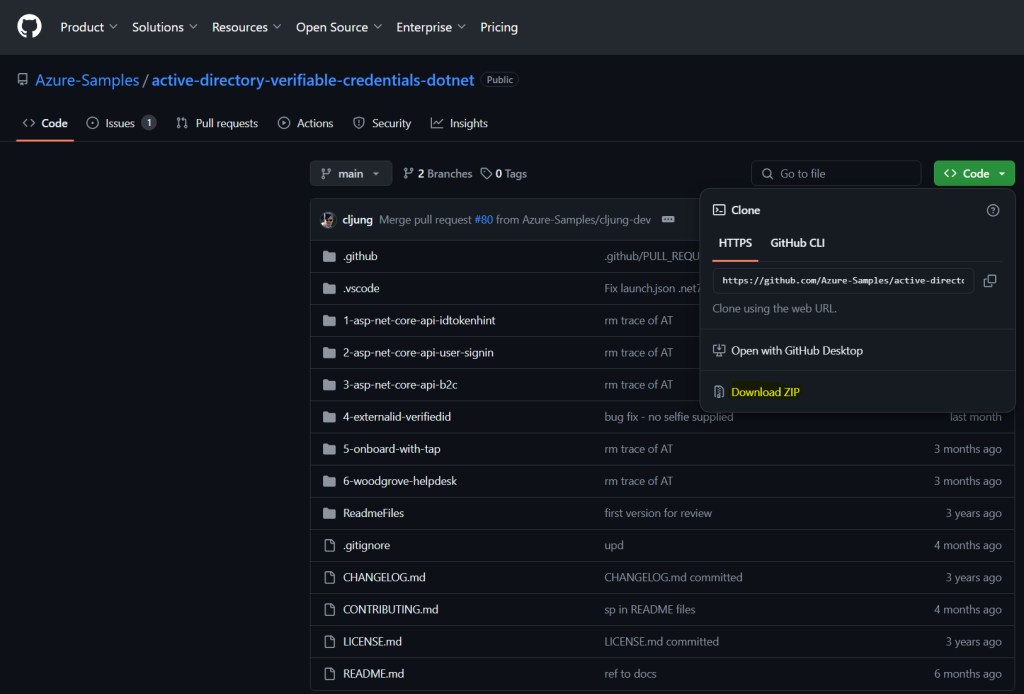The height and width of the screenshot is (694, 1024).
Task: Click the CHANGELOG.md file icon
Action: click(x=330, y=577)
